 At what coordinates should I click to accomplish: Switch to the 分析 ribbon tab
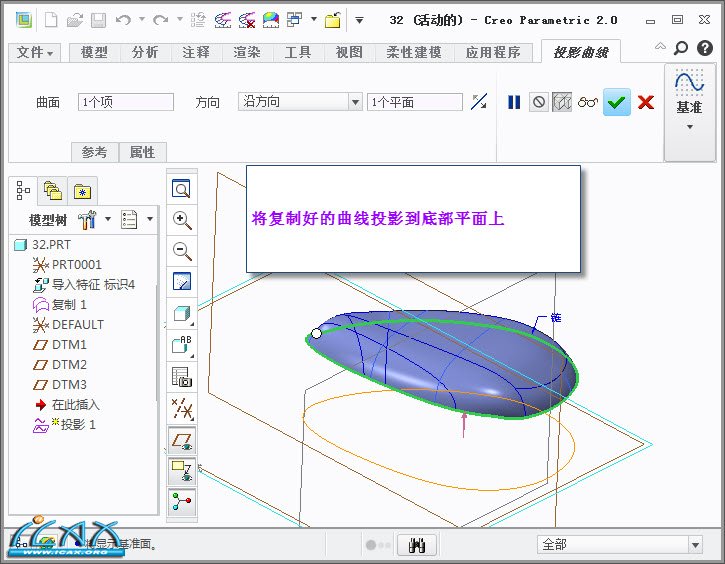point(145,52)
